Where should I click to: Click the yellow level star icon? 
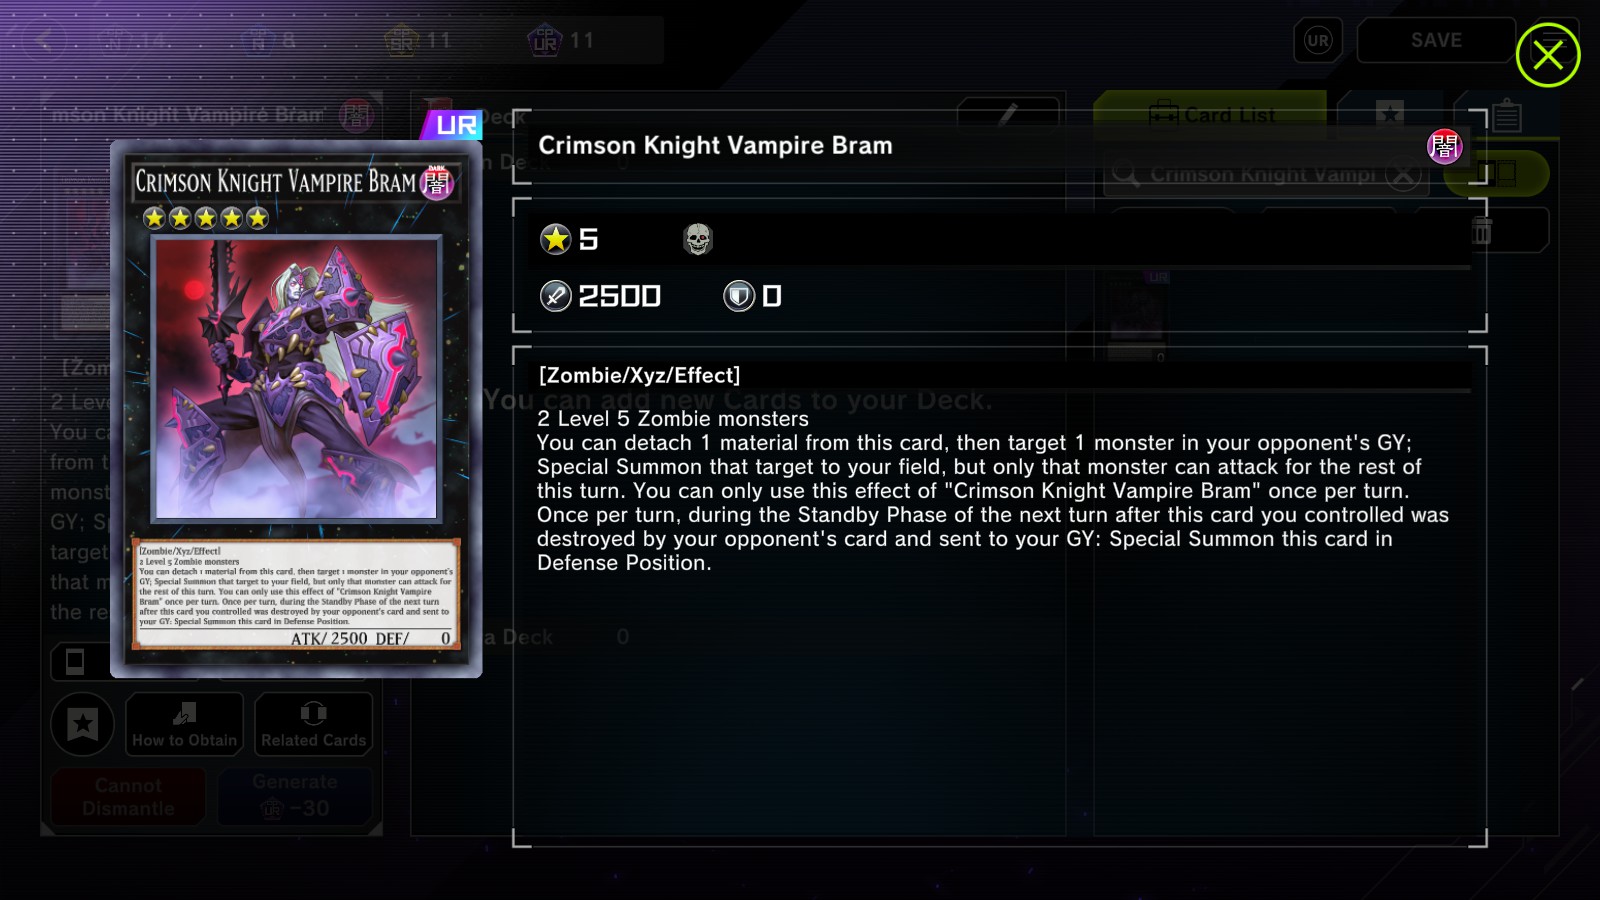555,239
